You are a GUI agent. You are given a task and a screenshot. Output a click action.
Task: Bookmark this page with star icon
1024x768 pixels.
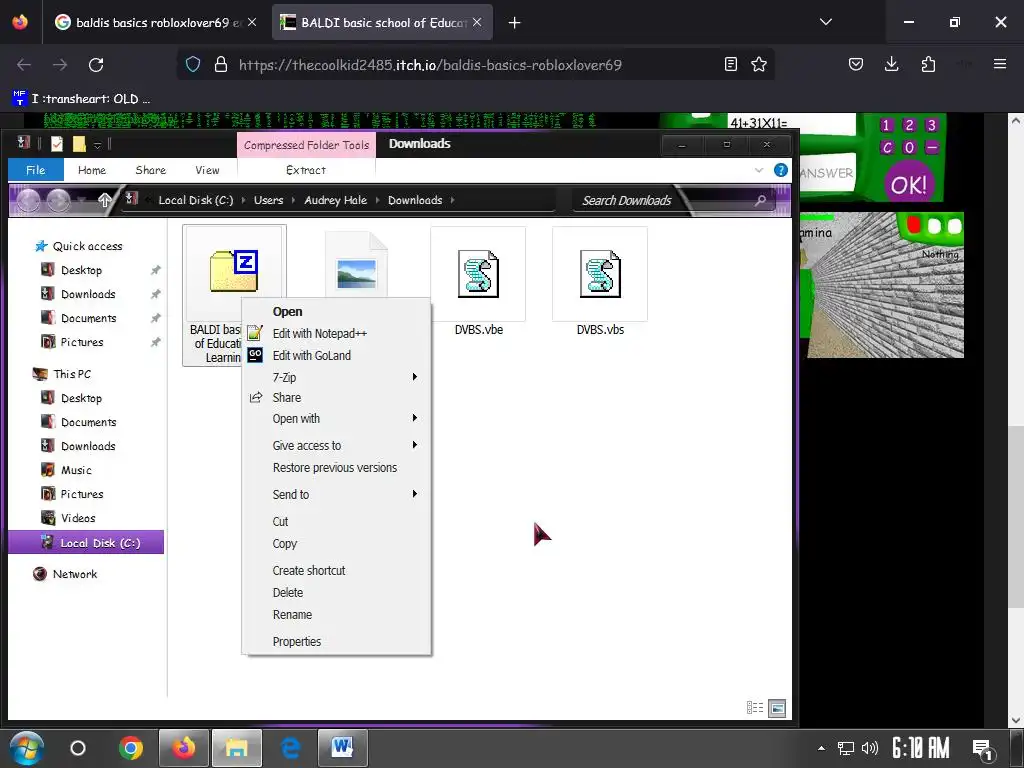pyautogui.click(x=758, y=64)
